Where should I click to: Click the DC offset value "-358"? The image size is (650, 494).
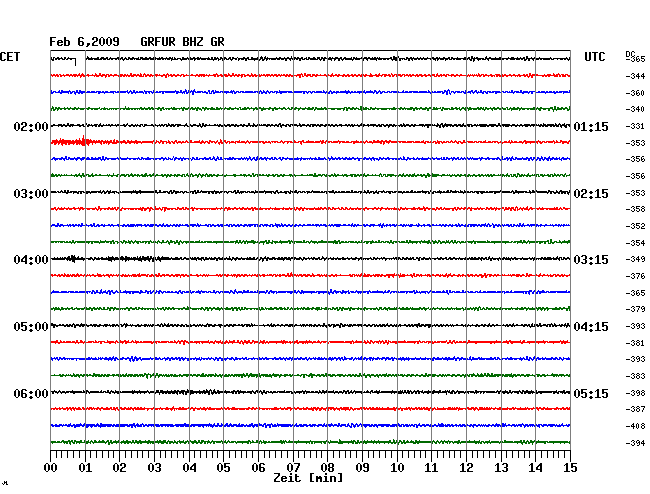coord(635,209)
